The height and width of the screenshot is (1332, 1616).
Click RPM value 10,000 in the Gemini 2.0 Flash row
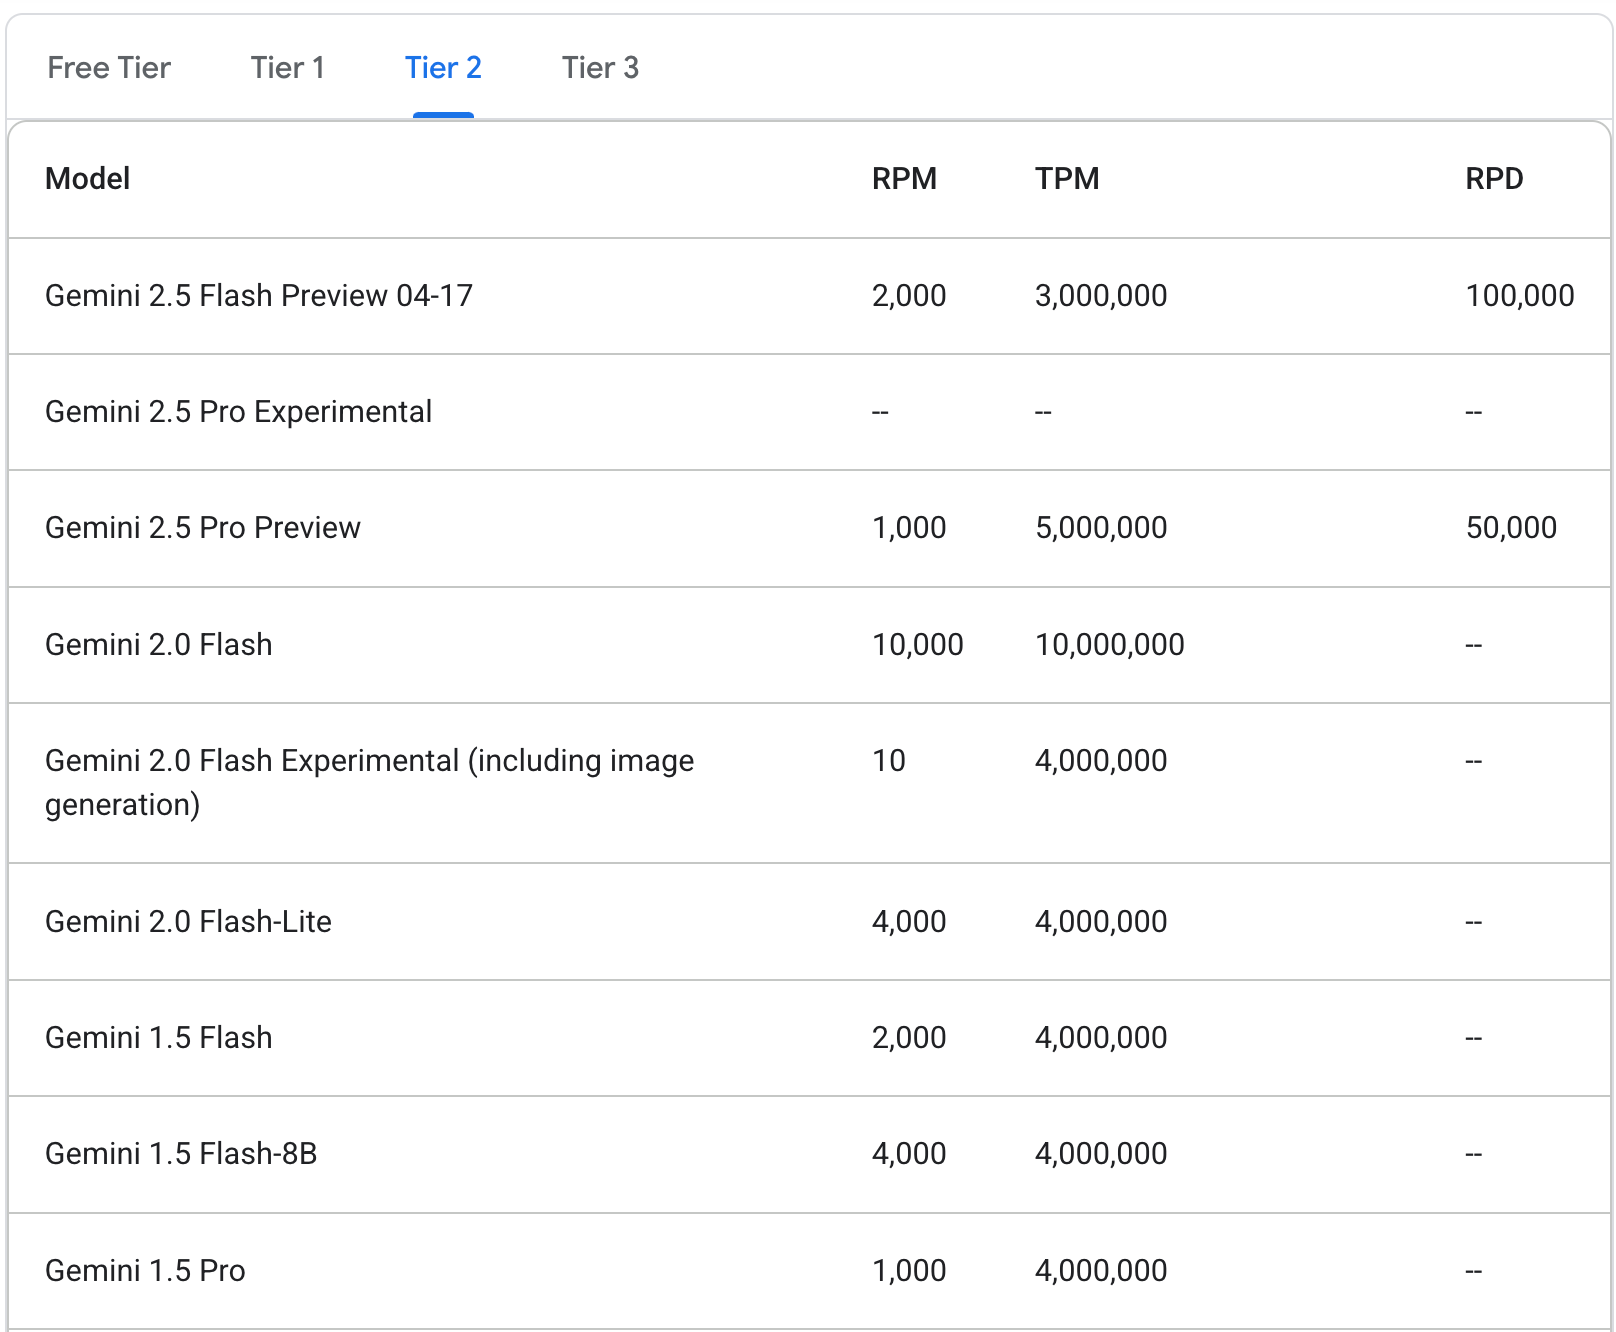pyautogui.click(x=918, y=645)
